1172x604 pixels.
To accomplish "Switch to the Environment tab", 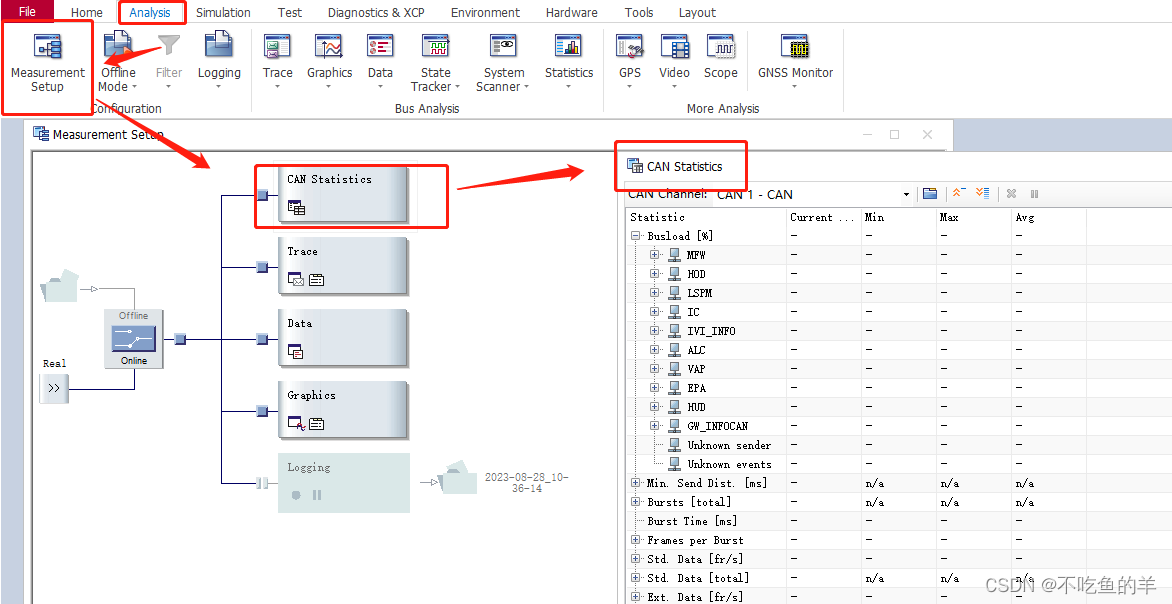I will point(485,12).
